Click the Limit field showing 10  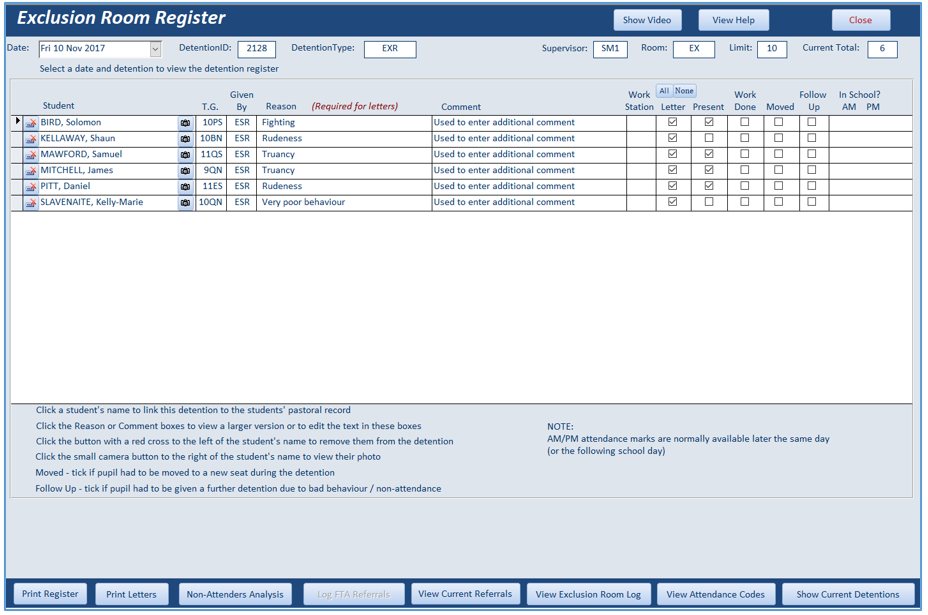tap(772, 49)
